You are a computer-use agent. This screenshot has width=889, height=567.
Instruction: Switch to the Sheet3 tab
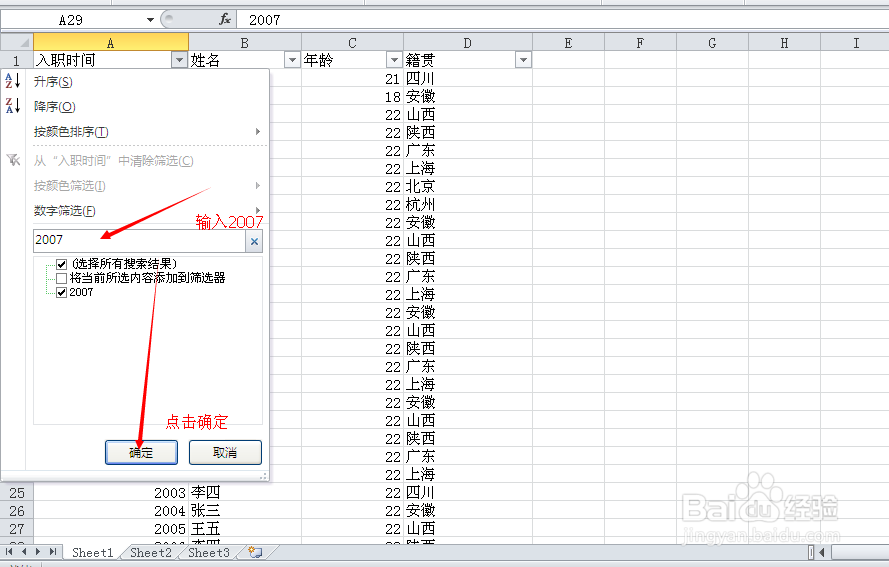[x=209, y=552]
